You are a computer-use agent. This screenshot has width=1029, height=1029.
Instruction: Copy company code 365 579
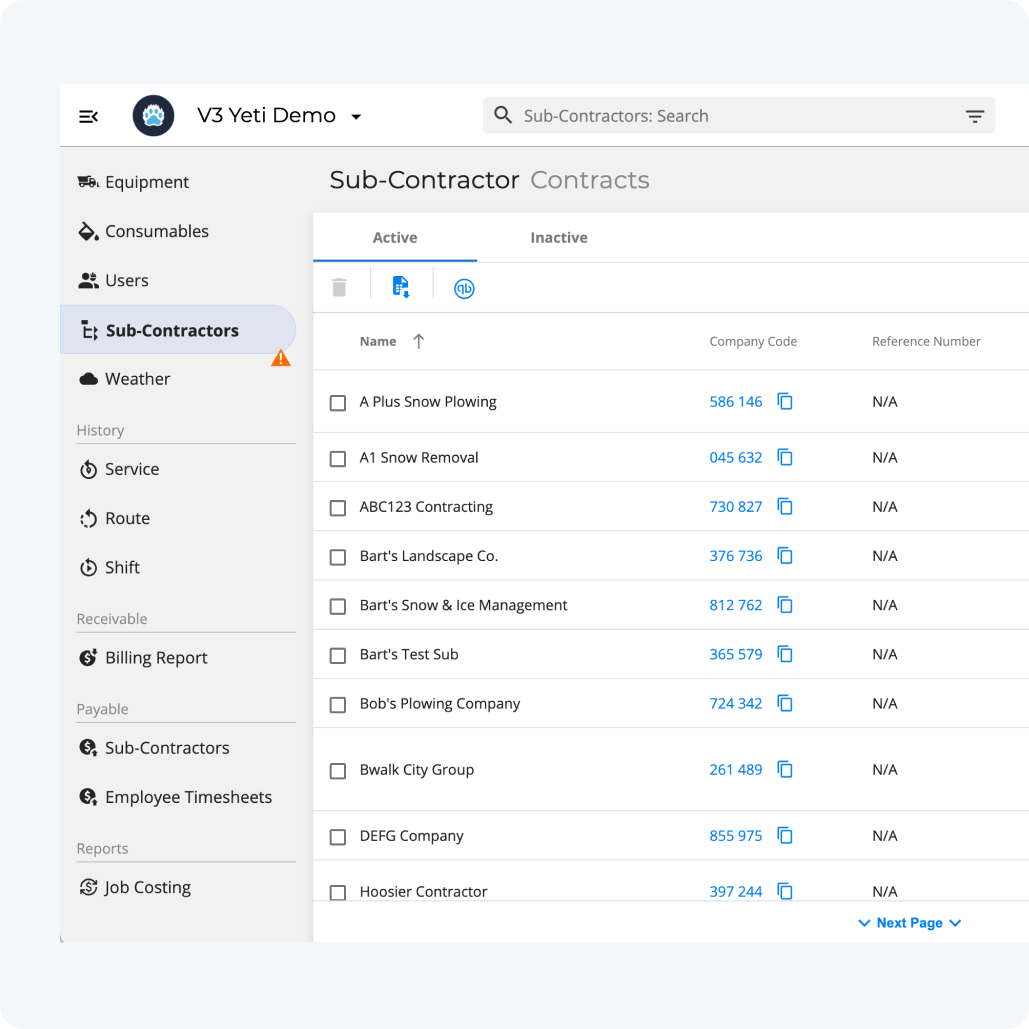pyautogui.click(x=785, y=654)
